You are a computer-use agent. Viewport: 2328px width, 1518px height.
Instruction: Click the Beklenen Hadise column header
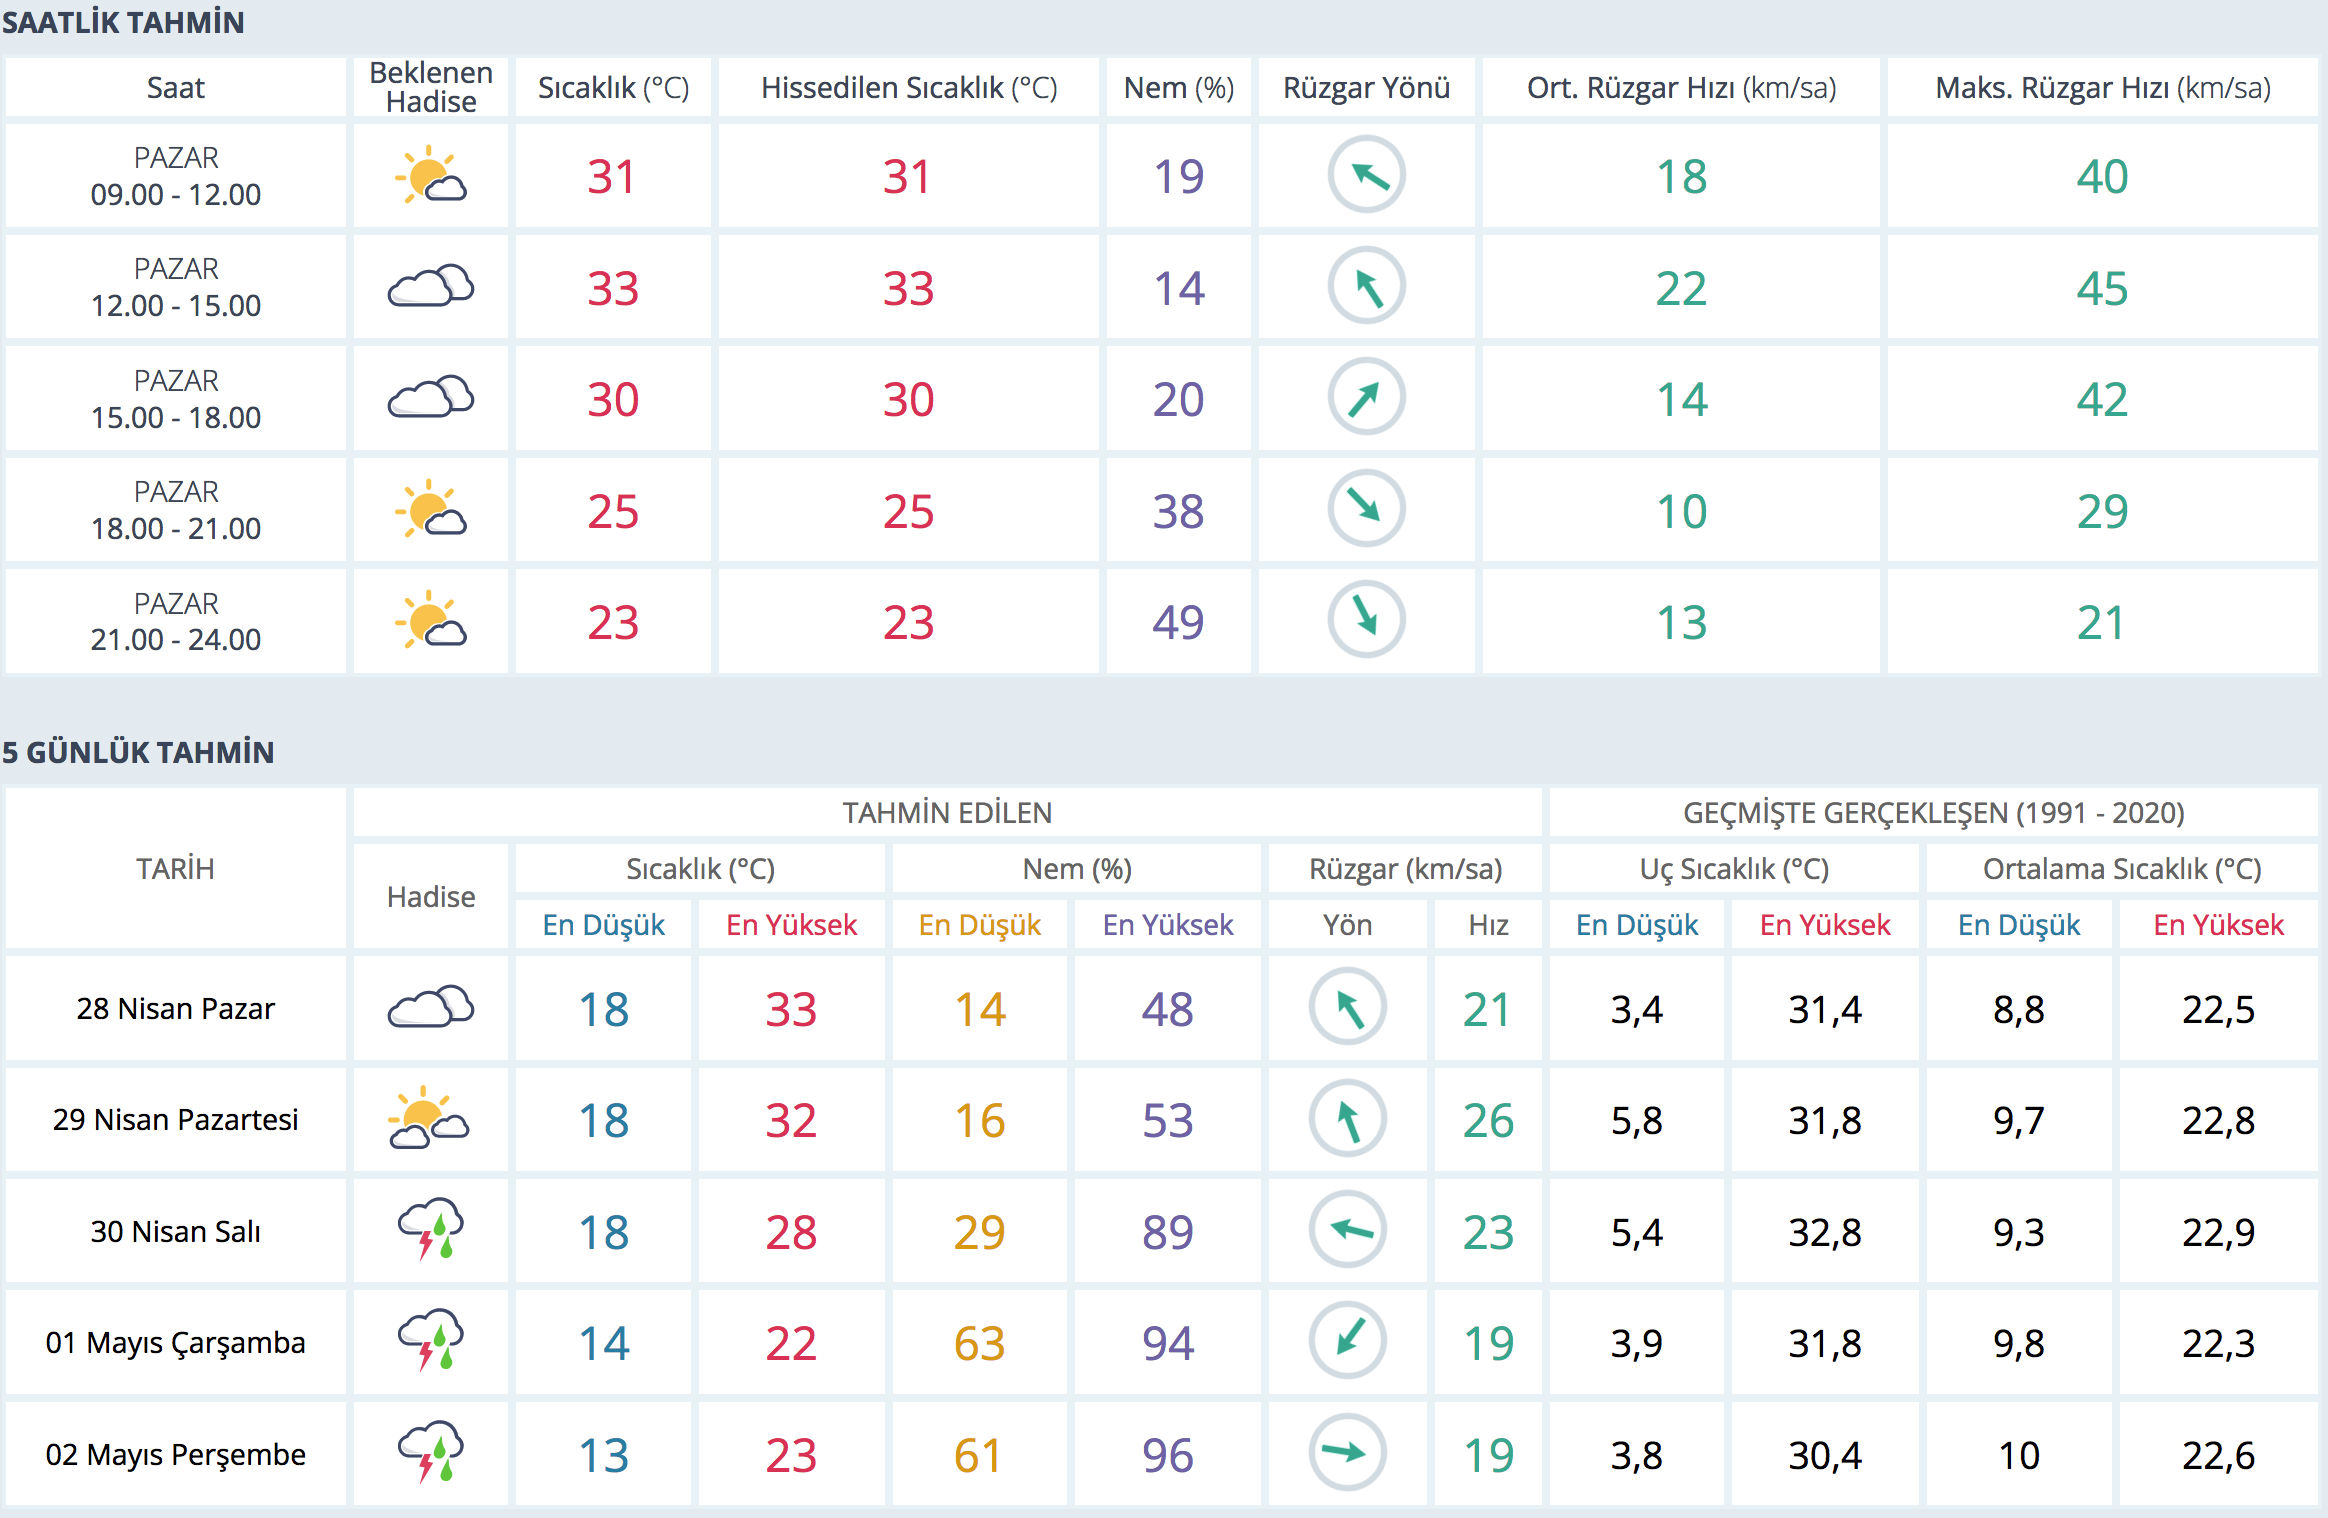click(x=431, y=87)
